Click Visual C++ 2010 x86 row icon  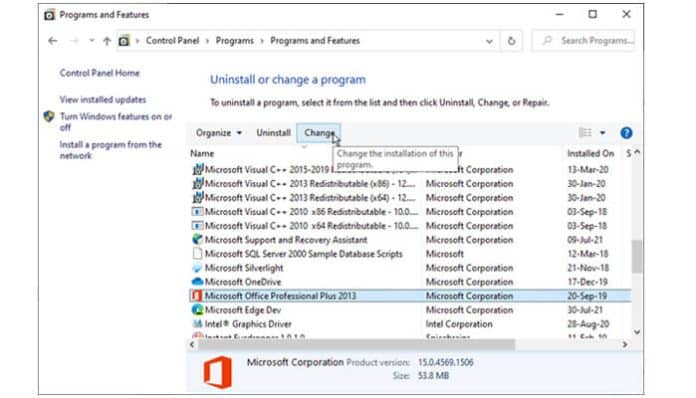(198, 212)
